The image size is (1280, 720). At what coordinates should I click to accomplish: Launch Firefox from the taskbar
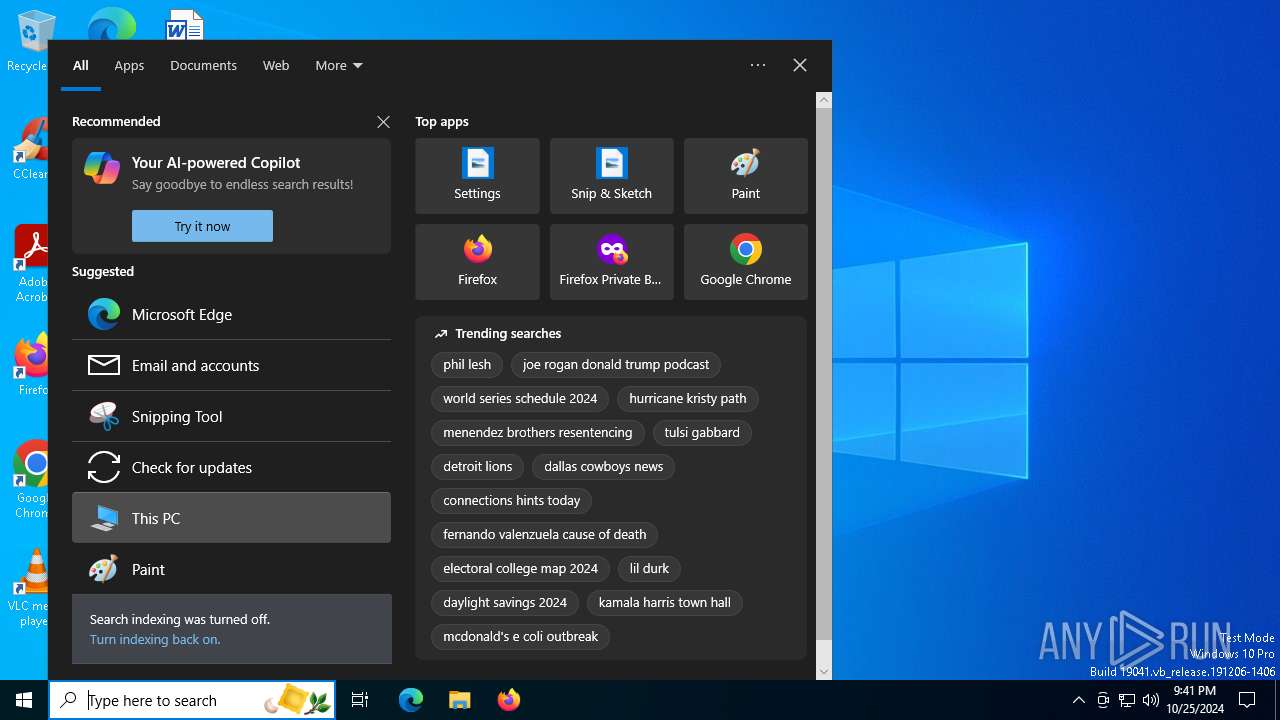509,700
